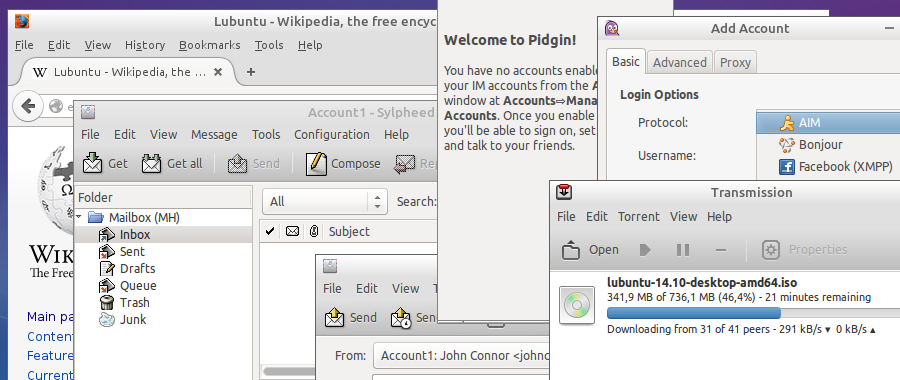Click the Main page Wikipedia link
This screenshot has width=900, height=380.
pyautogui.click(x=51, y=317)
